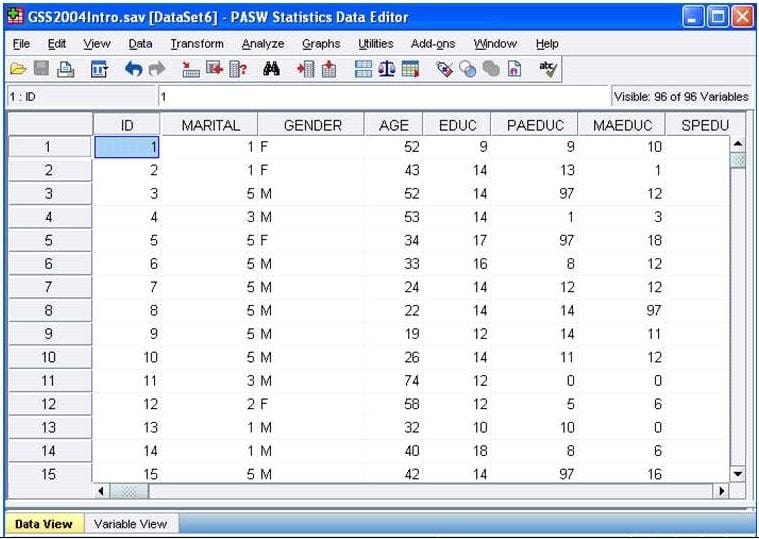Open the Graphs menu
Viewport: 759px width, 539px height.
click(321, 44)
